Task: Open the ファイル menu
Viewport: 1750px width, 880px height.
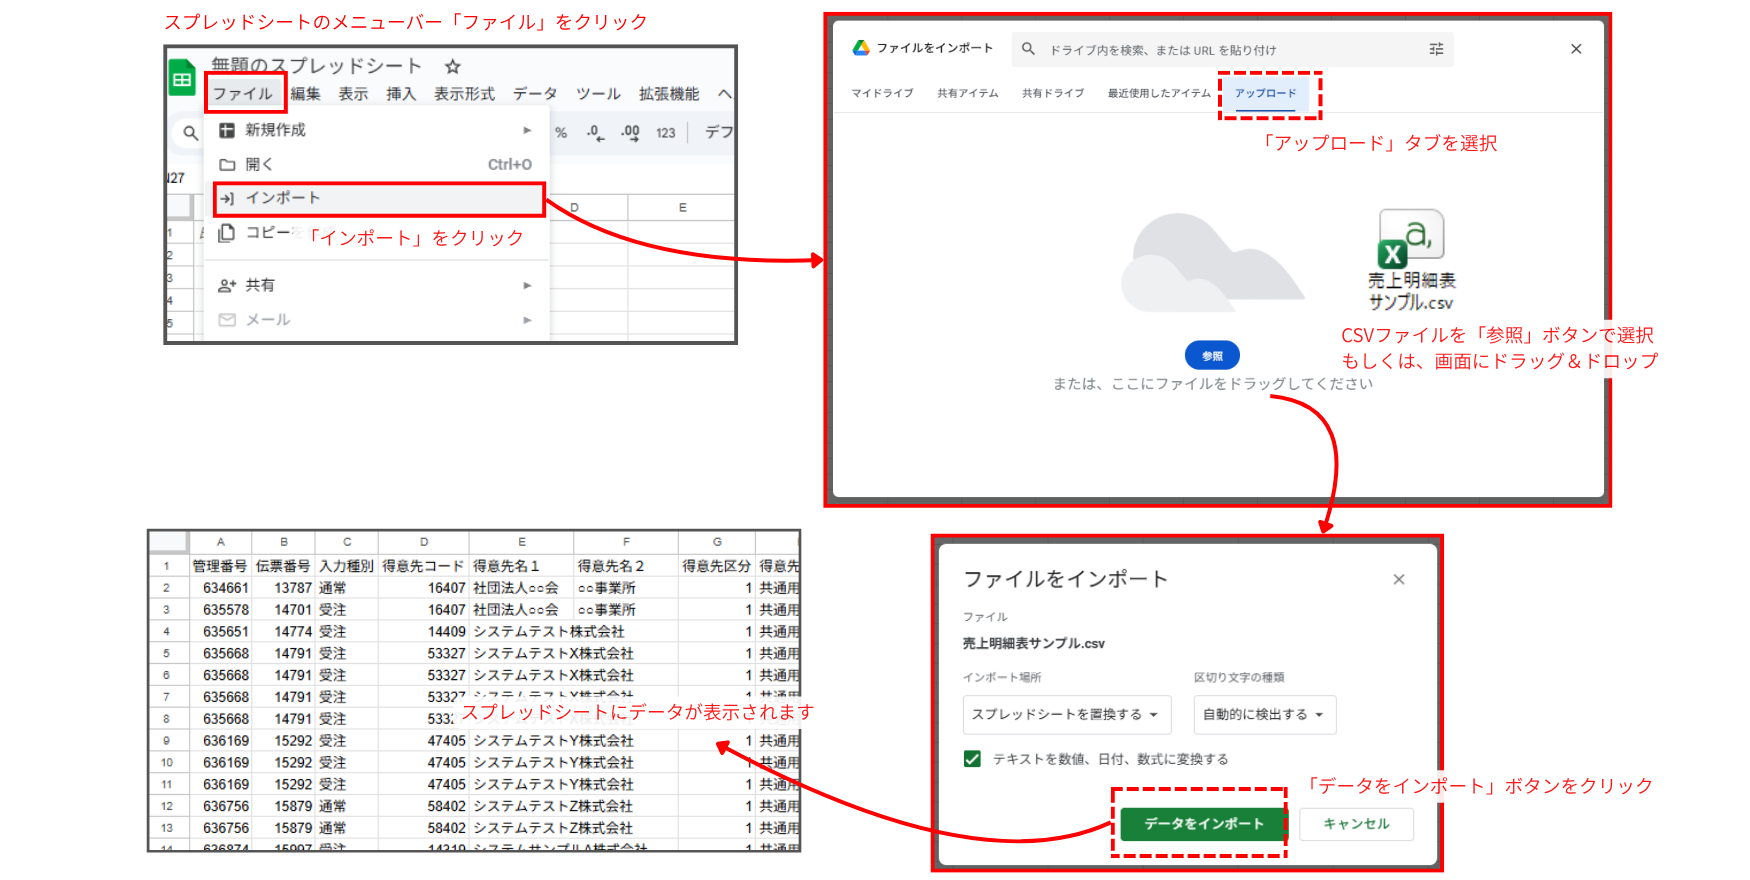Action: (x=243, y=94)
